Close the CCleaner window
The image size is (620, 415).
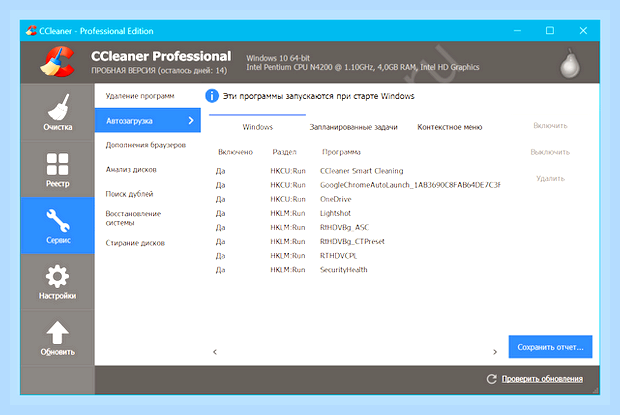pyautogui.click(x=583, y=30)
